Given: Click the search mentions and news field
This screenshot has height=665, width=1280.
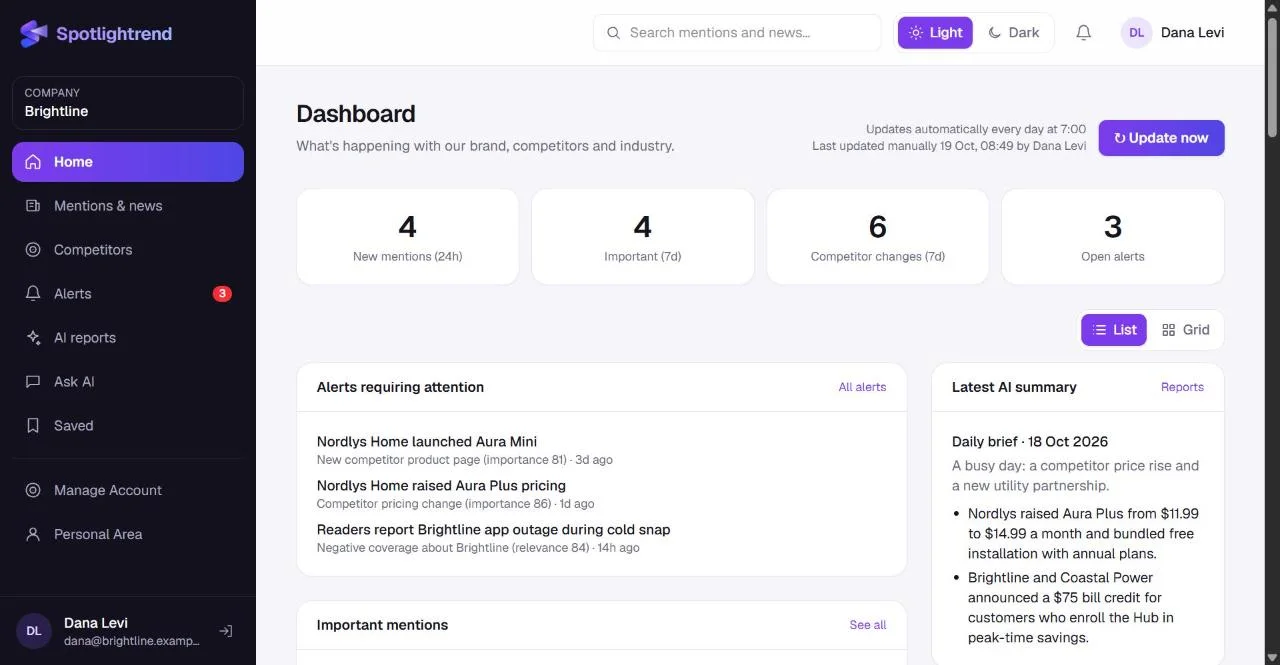Looking at the screenshot, I should 737,33.
